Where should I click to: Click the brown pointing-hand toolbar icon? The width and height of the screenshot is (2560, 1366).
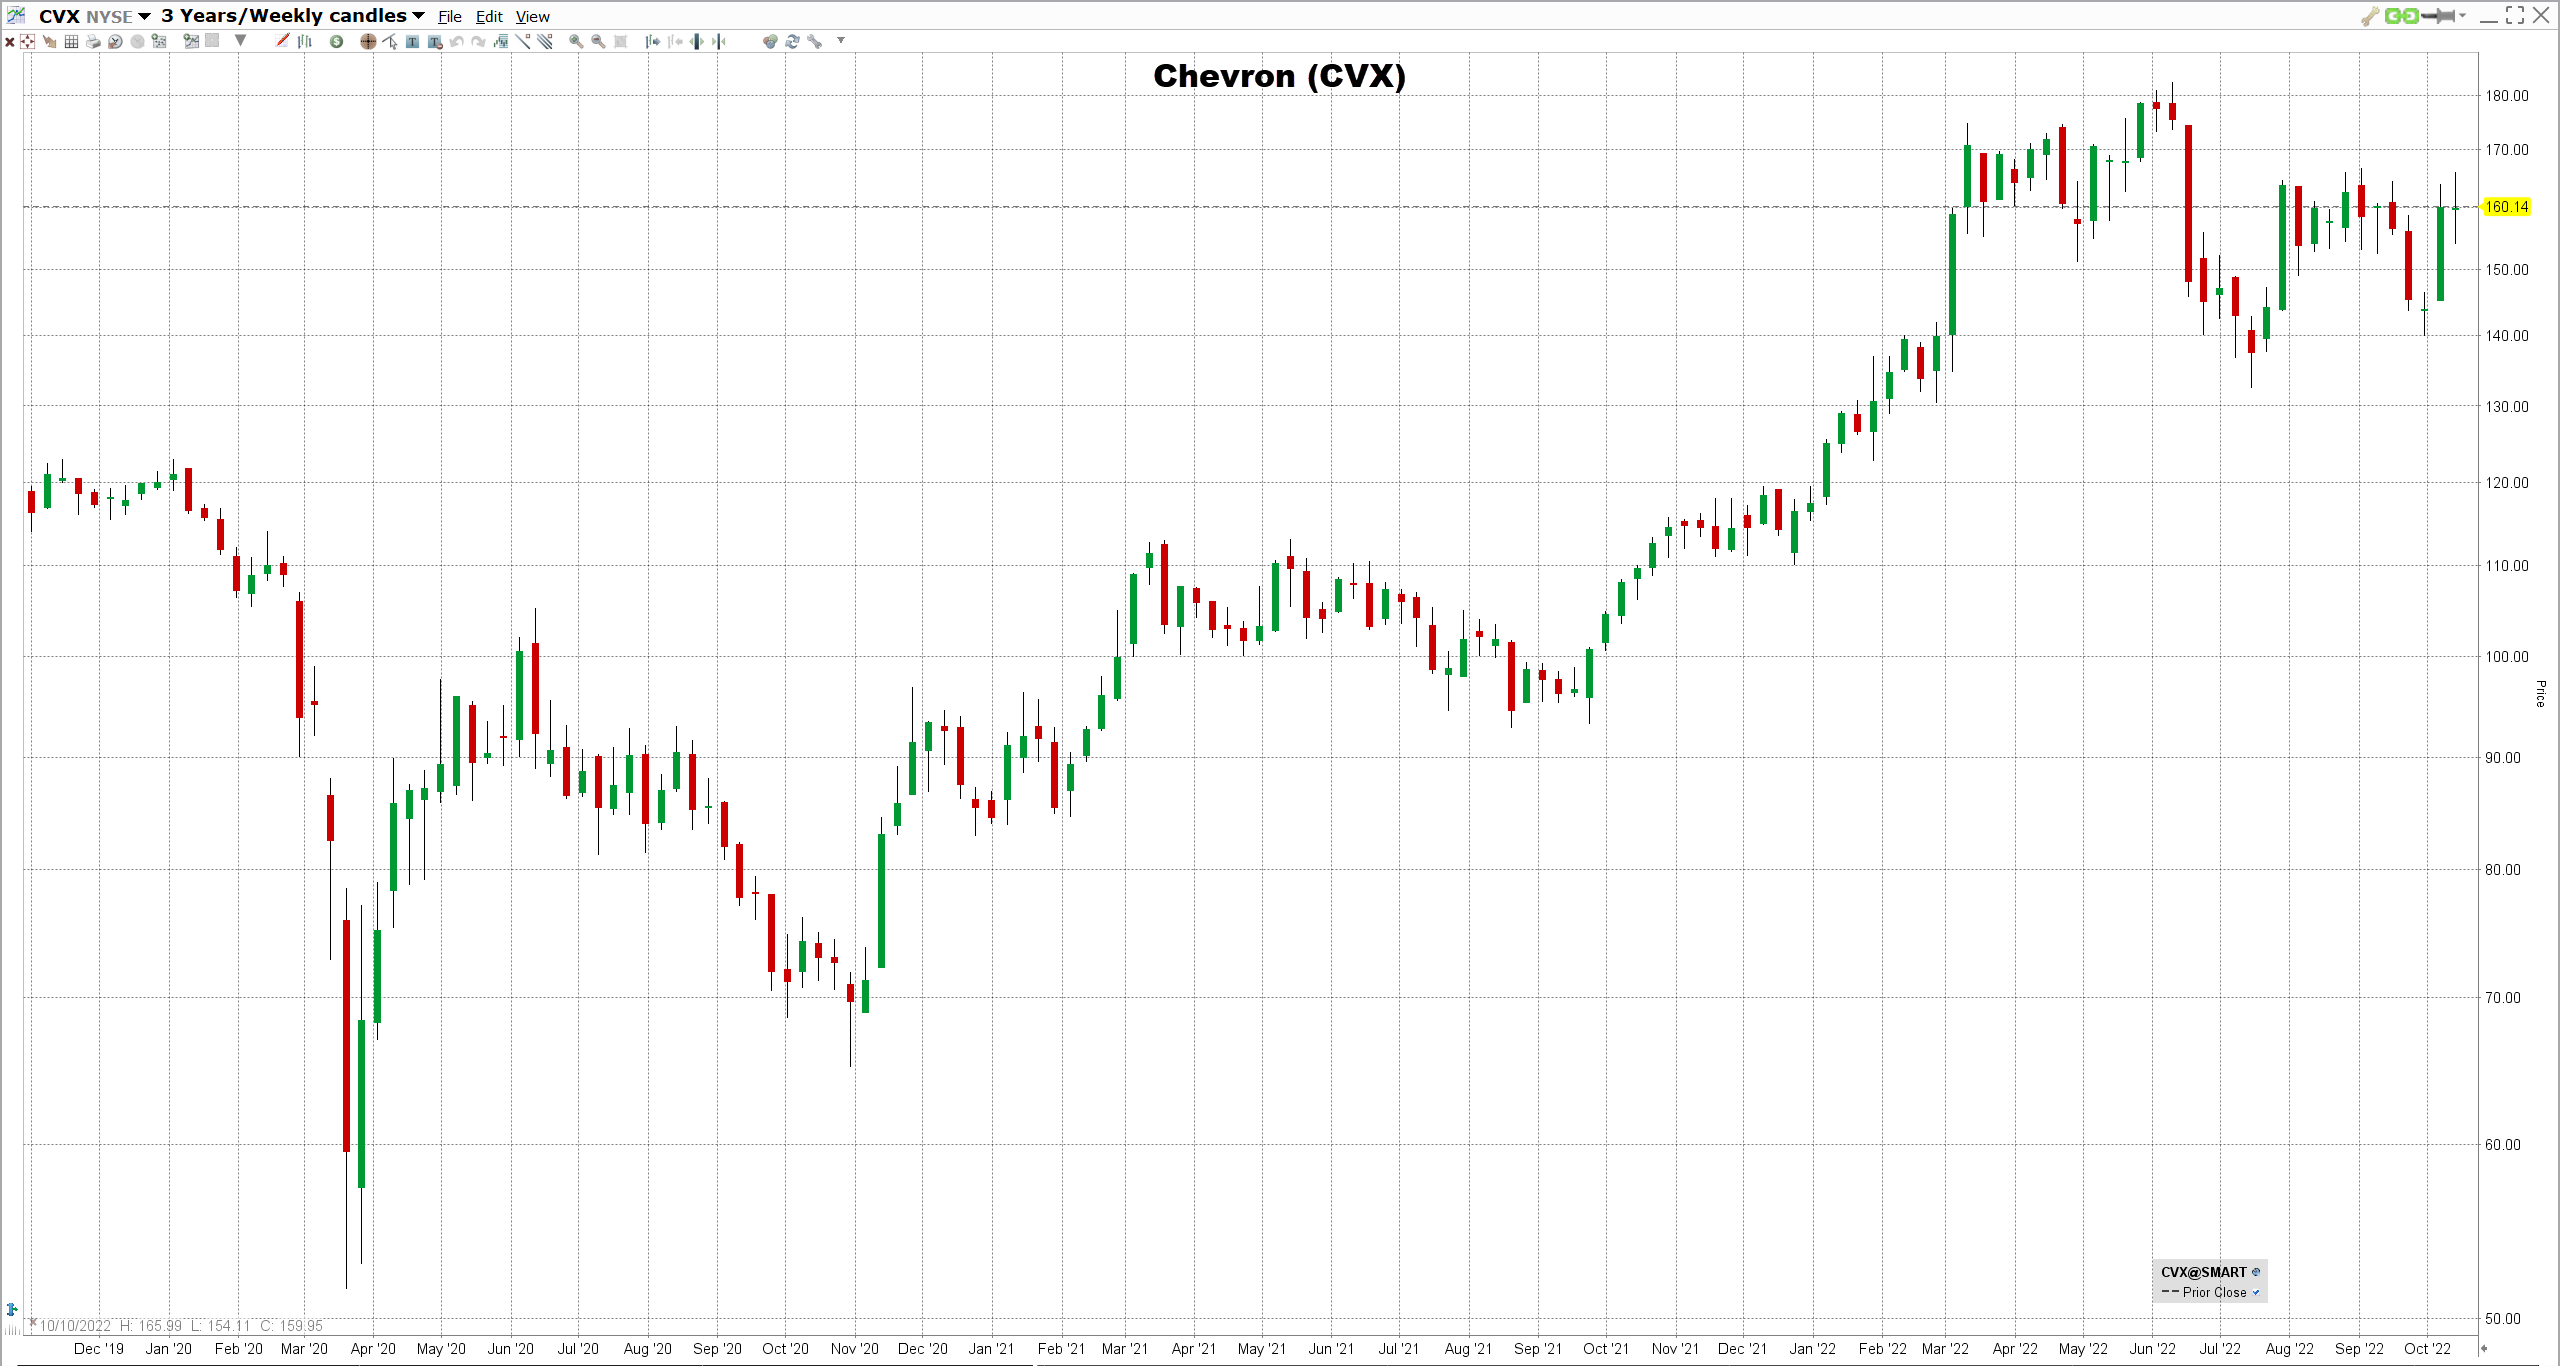tap(49, 42)
